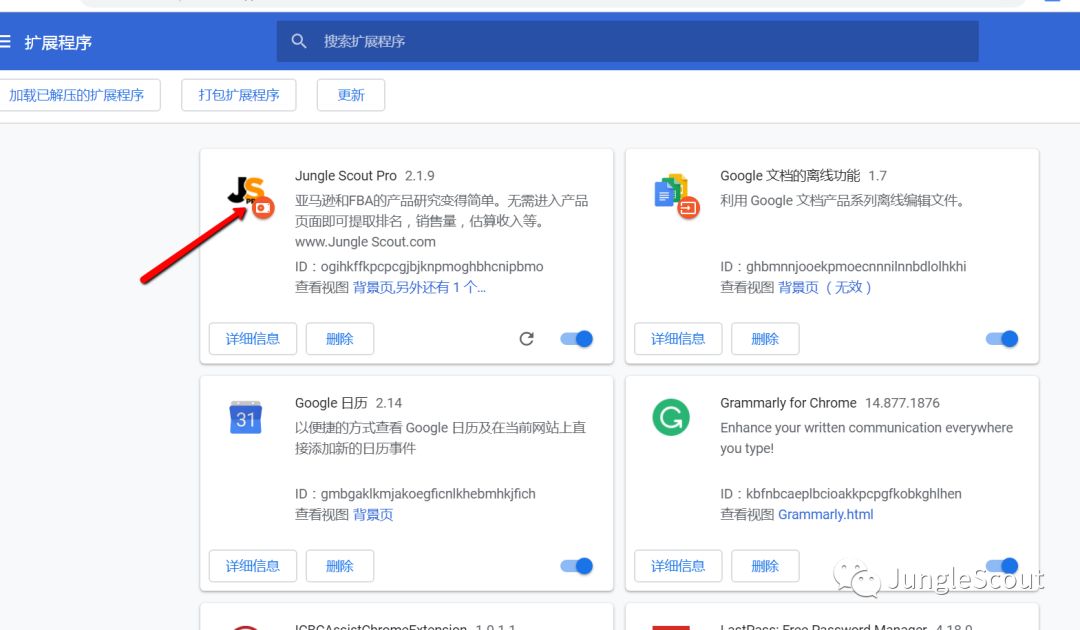Click 加载已解压的扩展程序 button
This screenshot has width=1080, height=630.
pyautogui.click(x=77, y=95)
